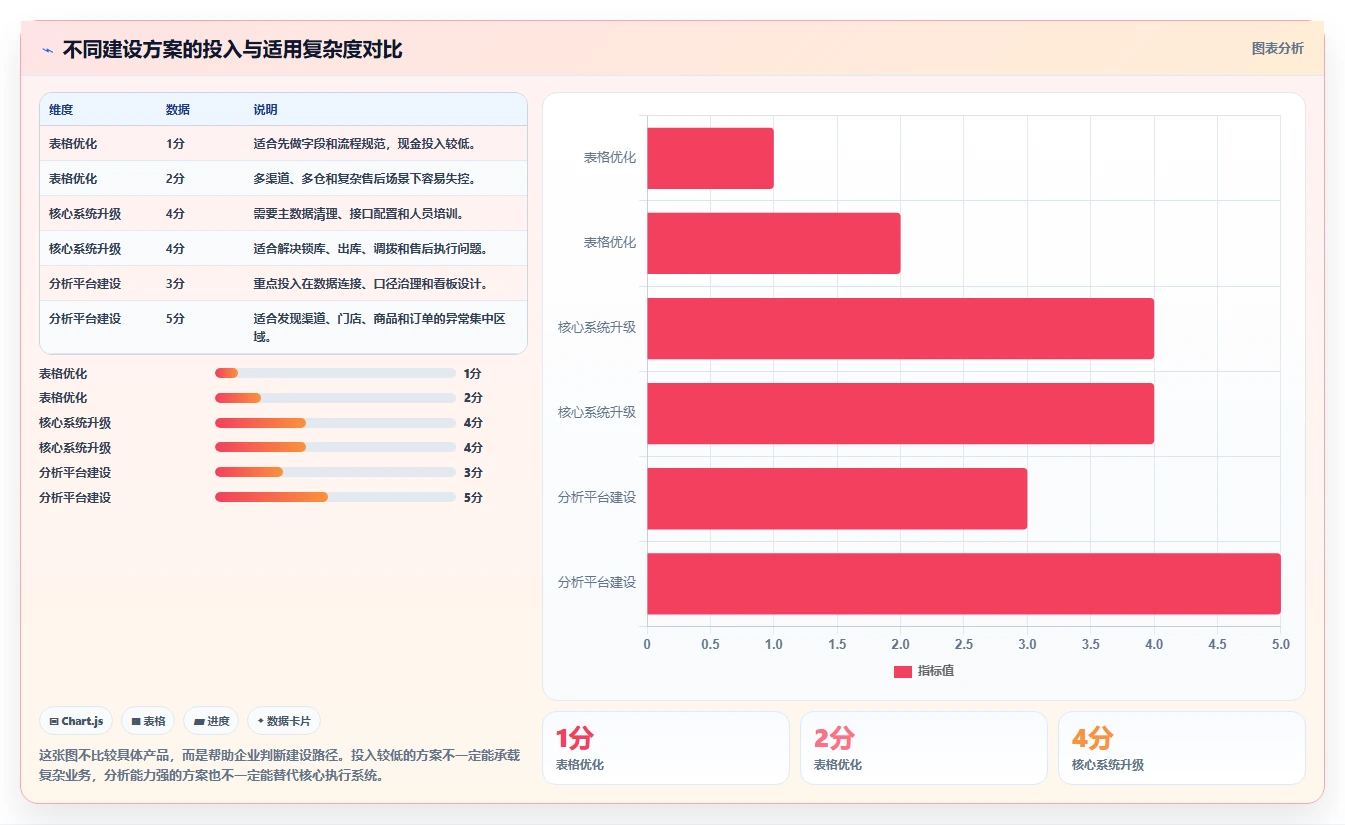
Task: Select the 进度 tag chip
Action: coord(211,721)
